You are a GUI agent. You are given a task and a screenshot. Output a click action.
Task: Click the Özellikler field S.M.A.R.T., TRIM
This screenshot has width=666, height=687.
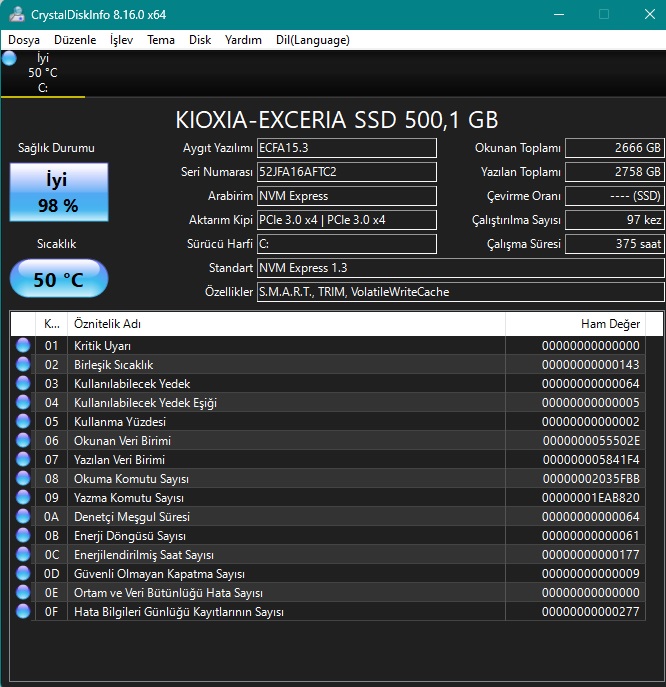(461, 292)
